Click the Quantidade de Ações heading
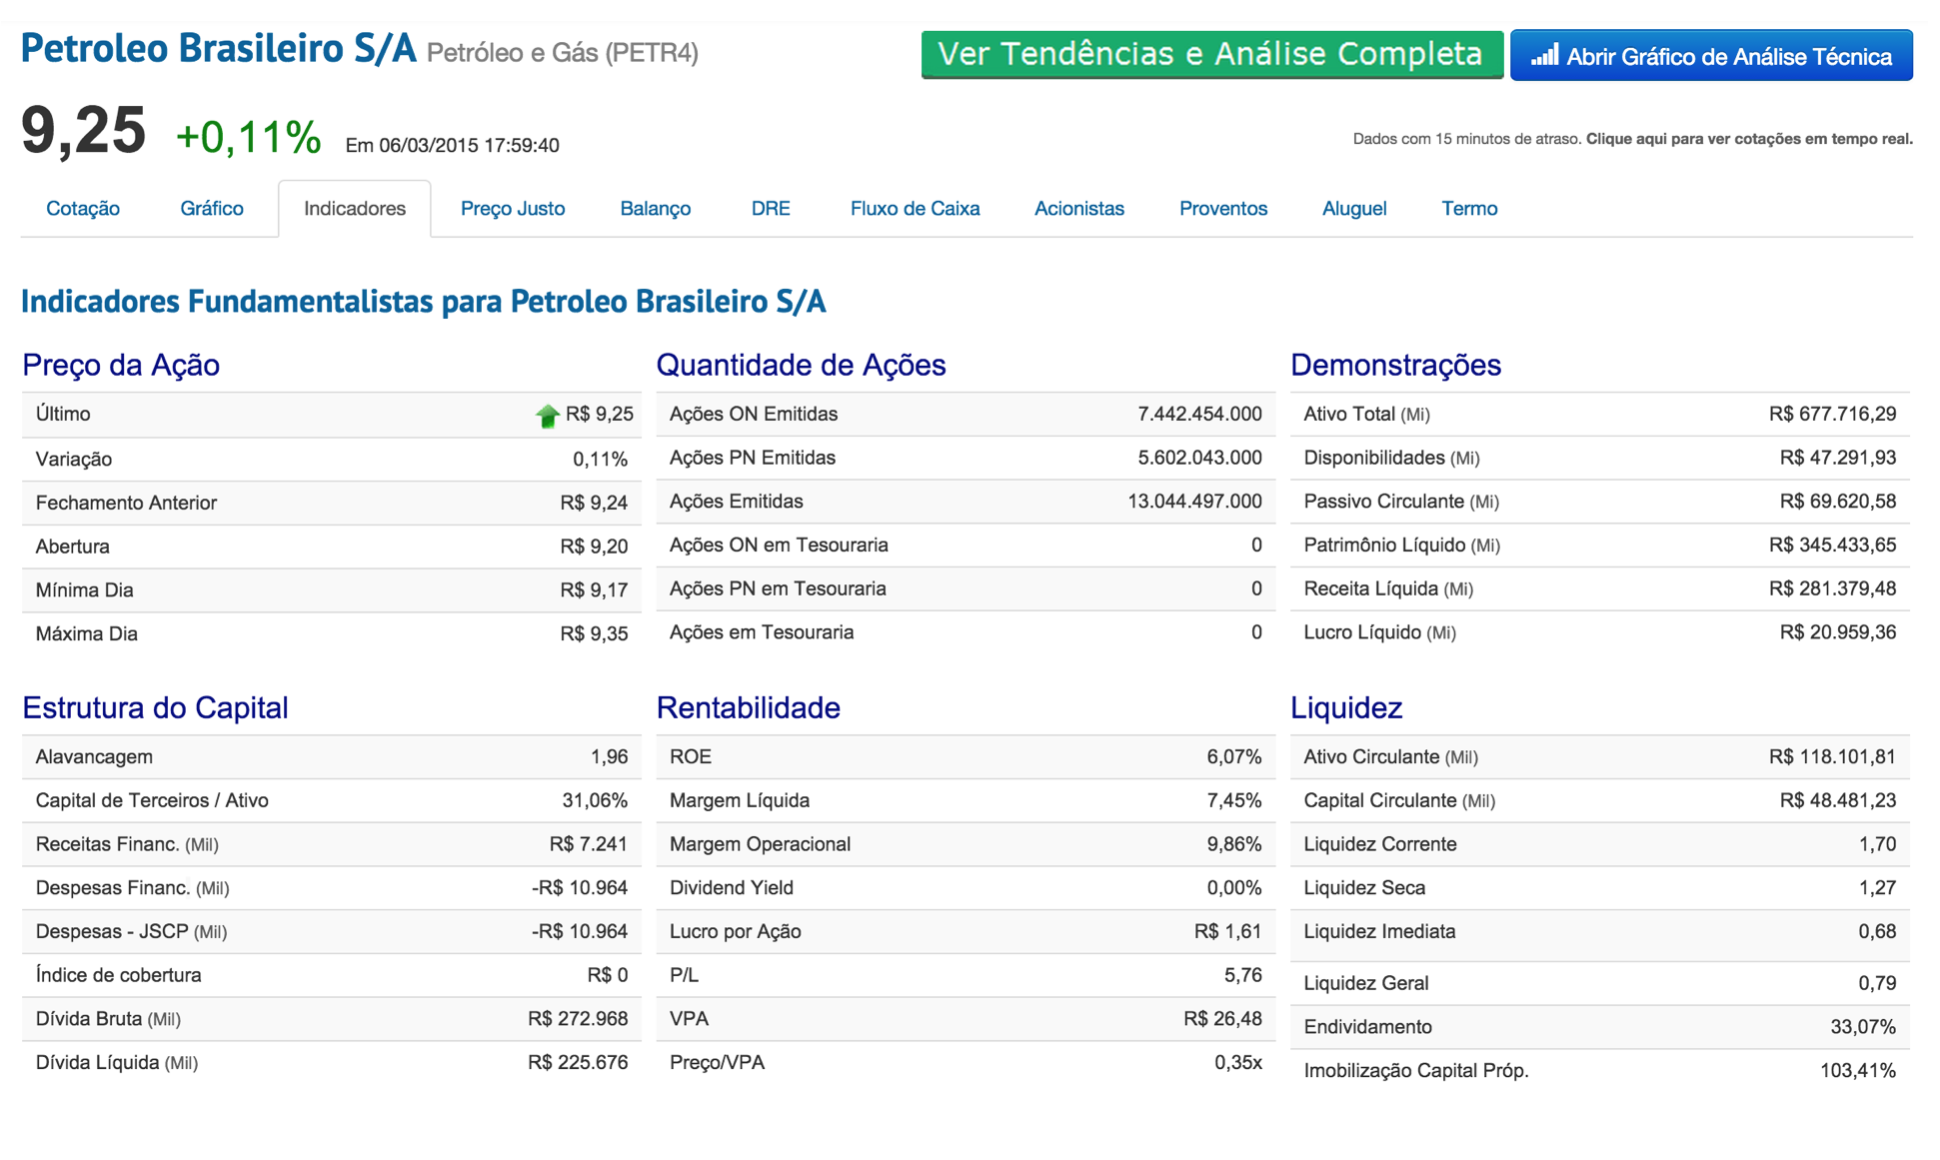 coord(801,365)
